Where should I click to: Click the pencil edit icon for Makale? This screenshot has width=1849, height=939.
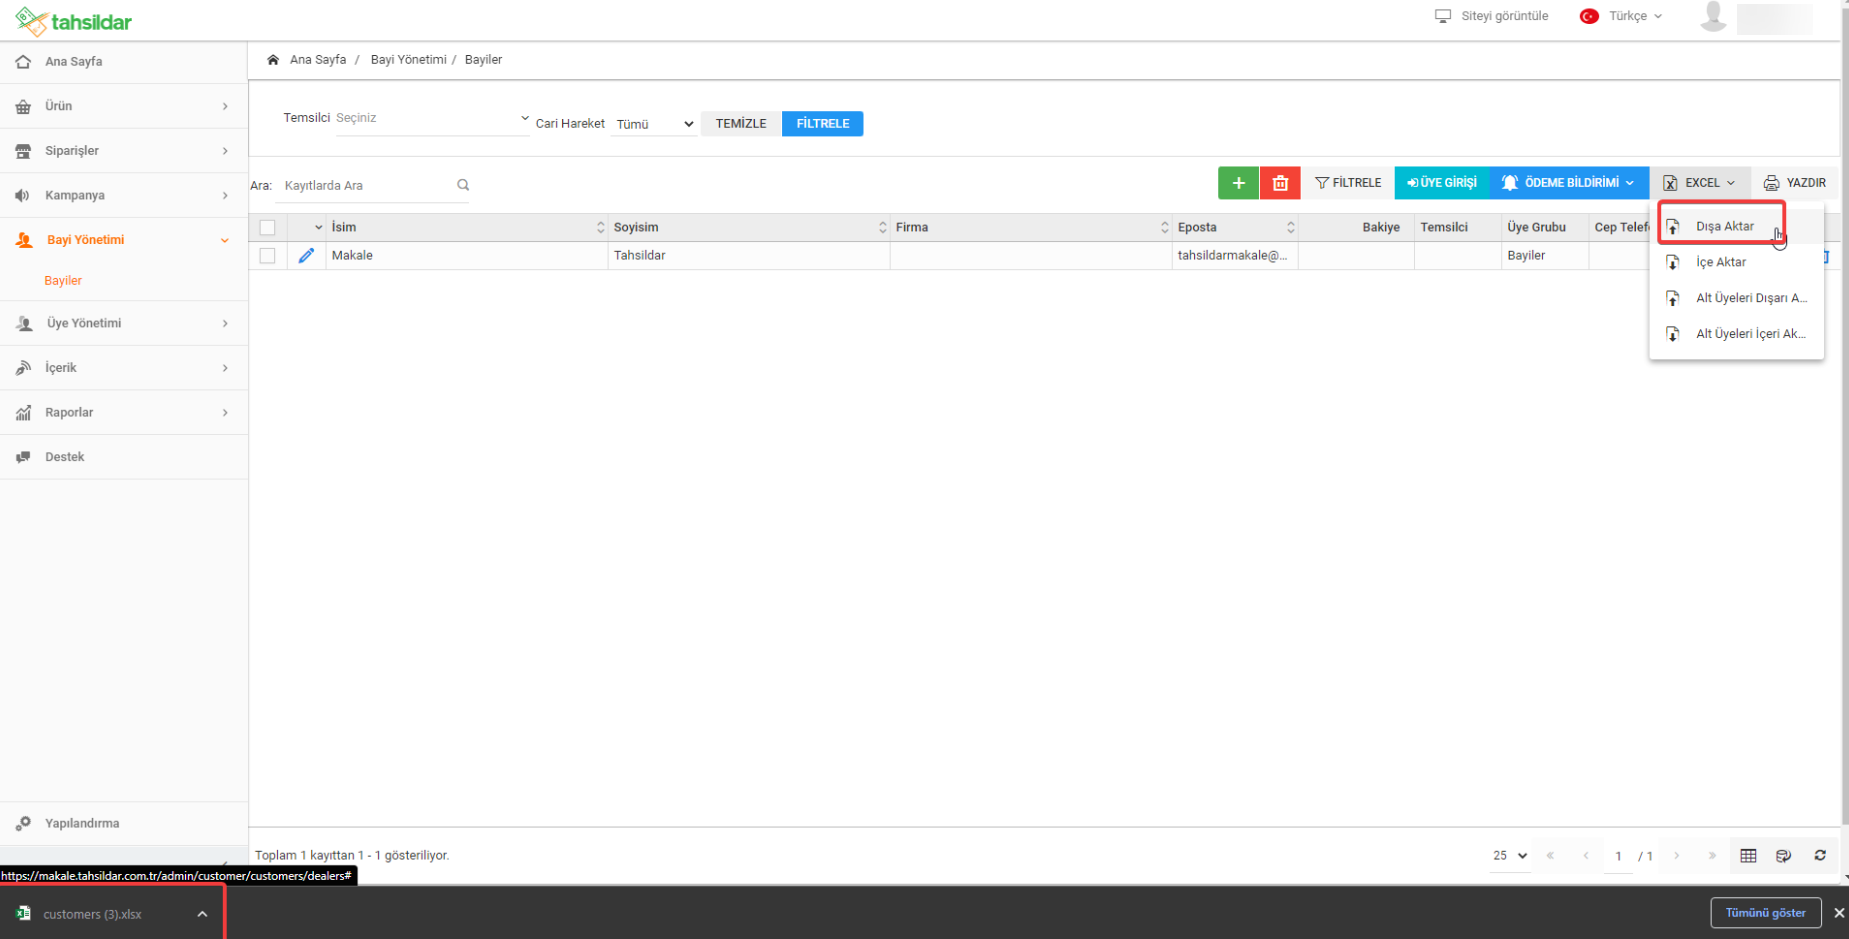click(306, 256)
